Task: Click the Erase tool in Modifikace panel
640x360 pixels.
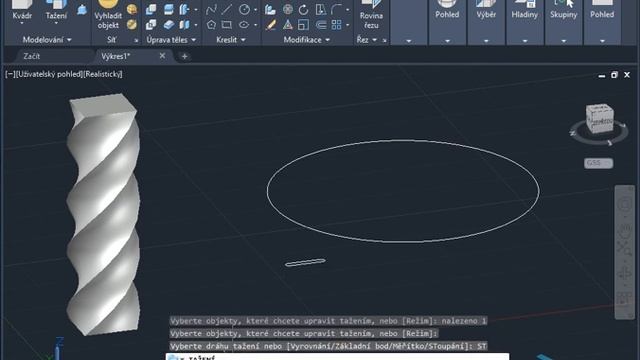Action: pyautogui.click(x=270, y=25)
